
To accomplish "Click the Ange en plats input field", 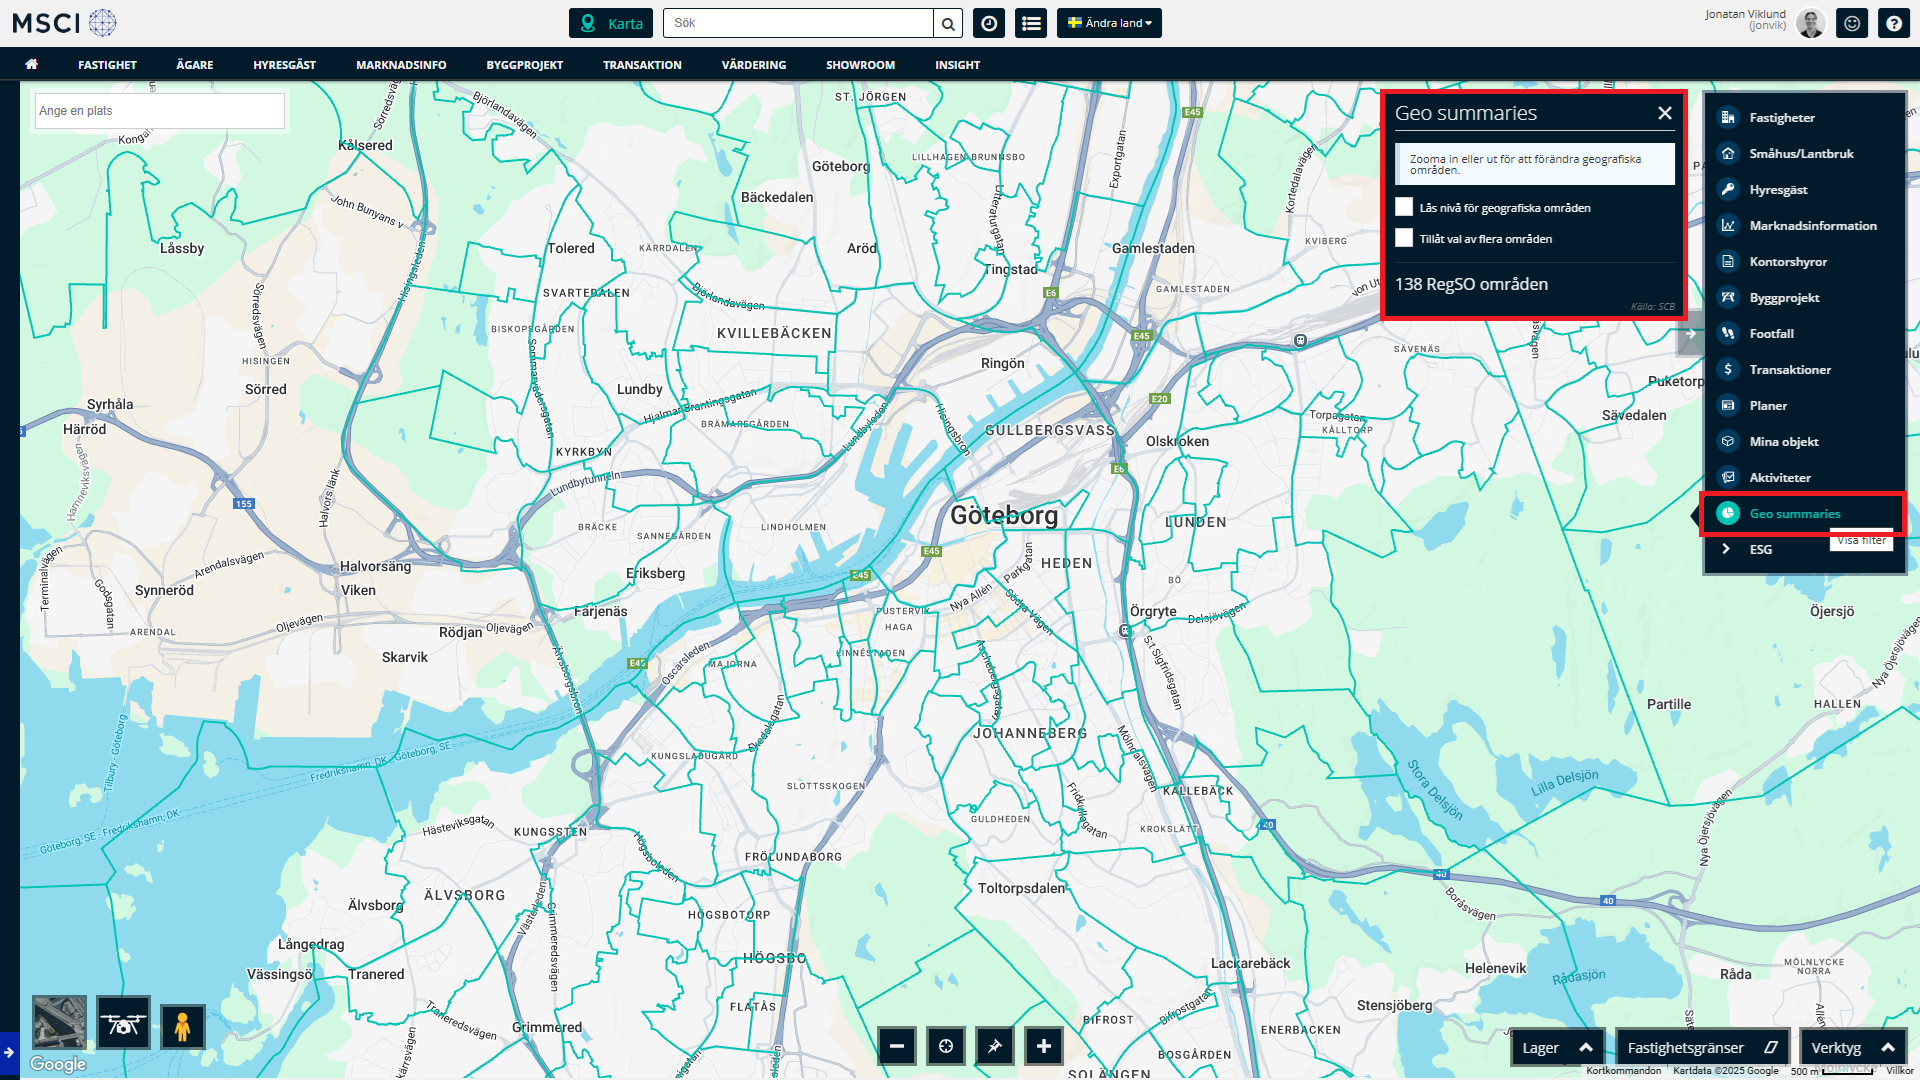I will pos(160,111).
